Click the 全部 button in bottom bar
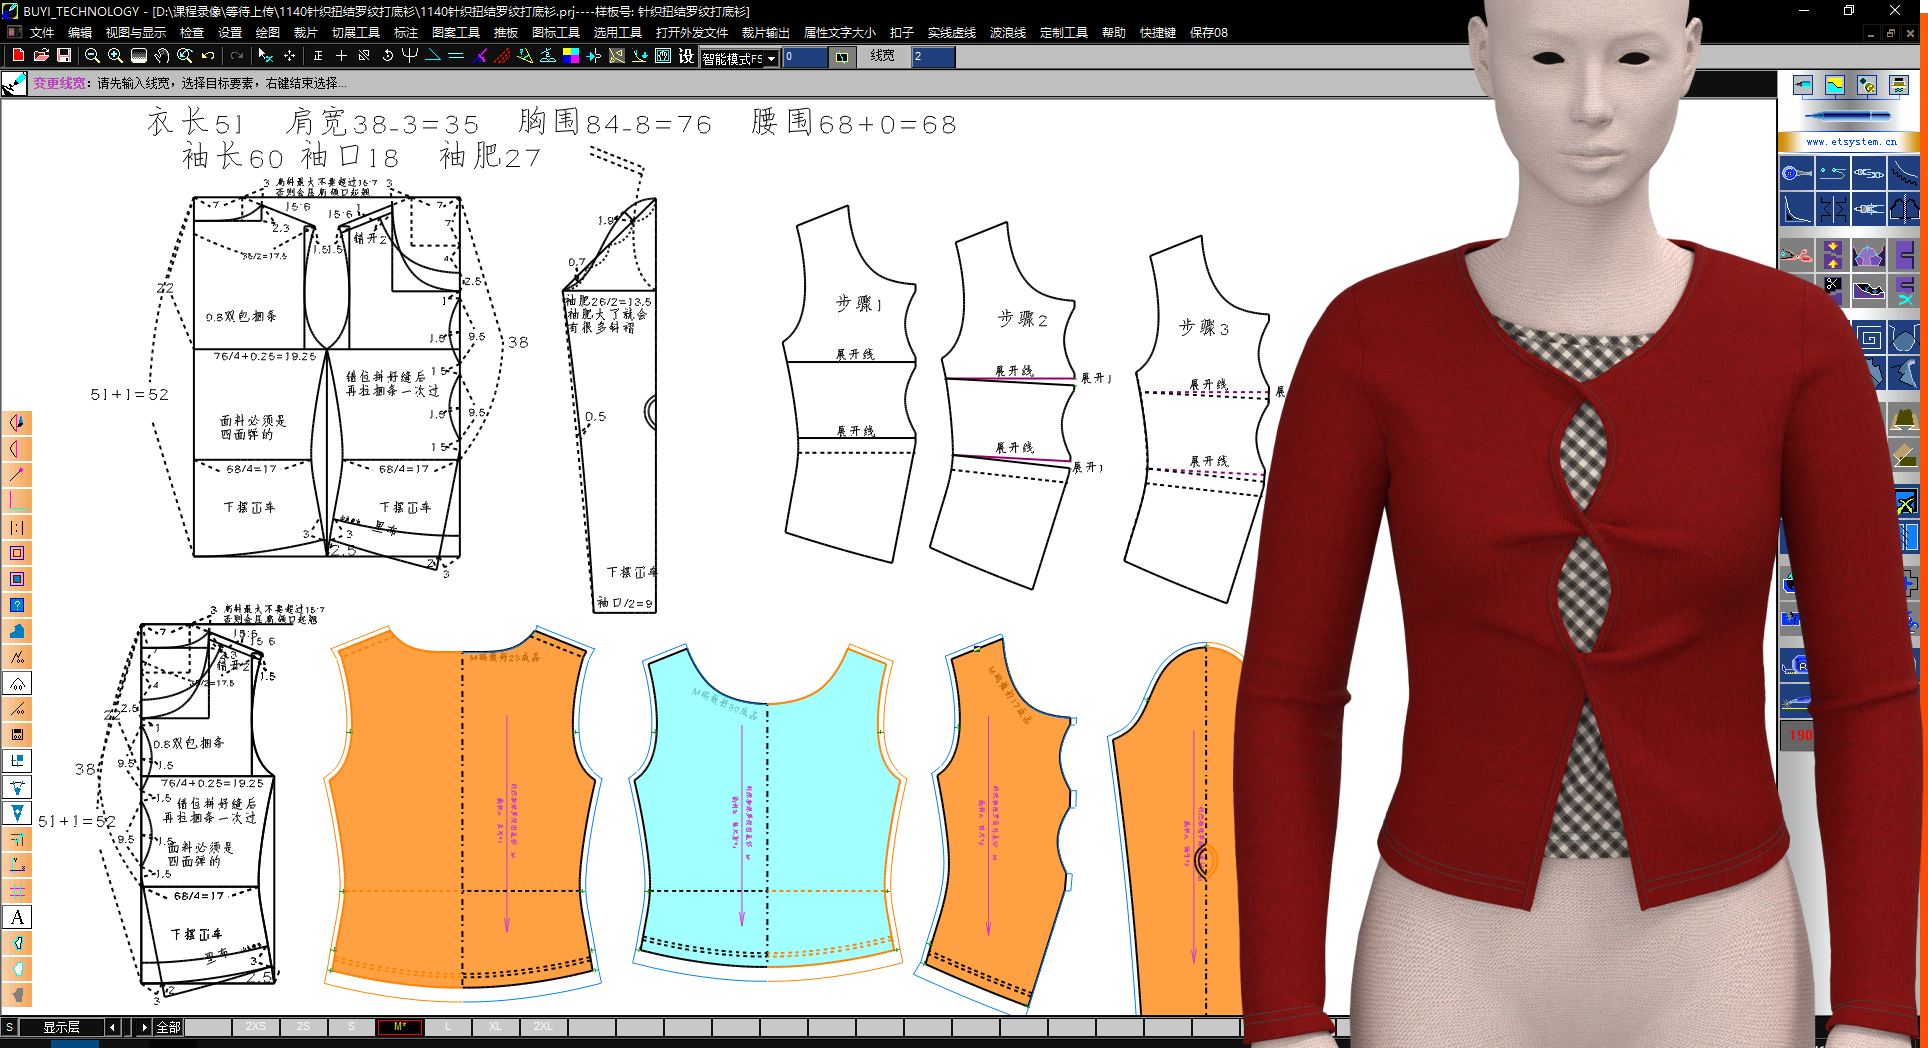The width and height of the screenshot is (1928, 1048). point(168,1027)
